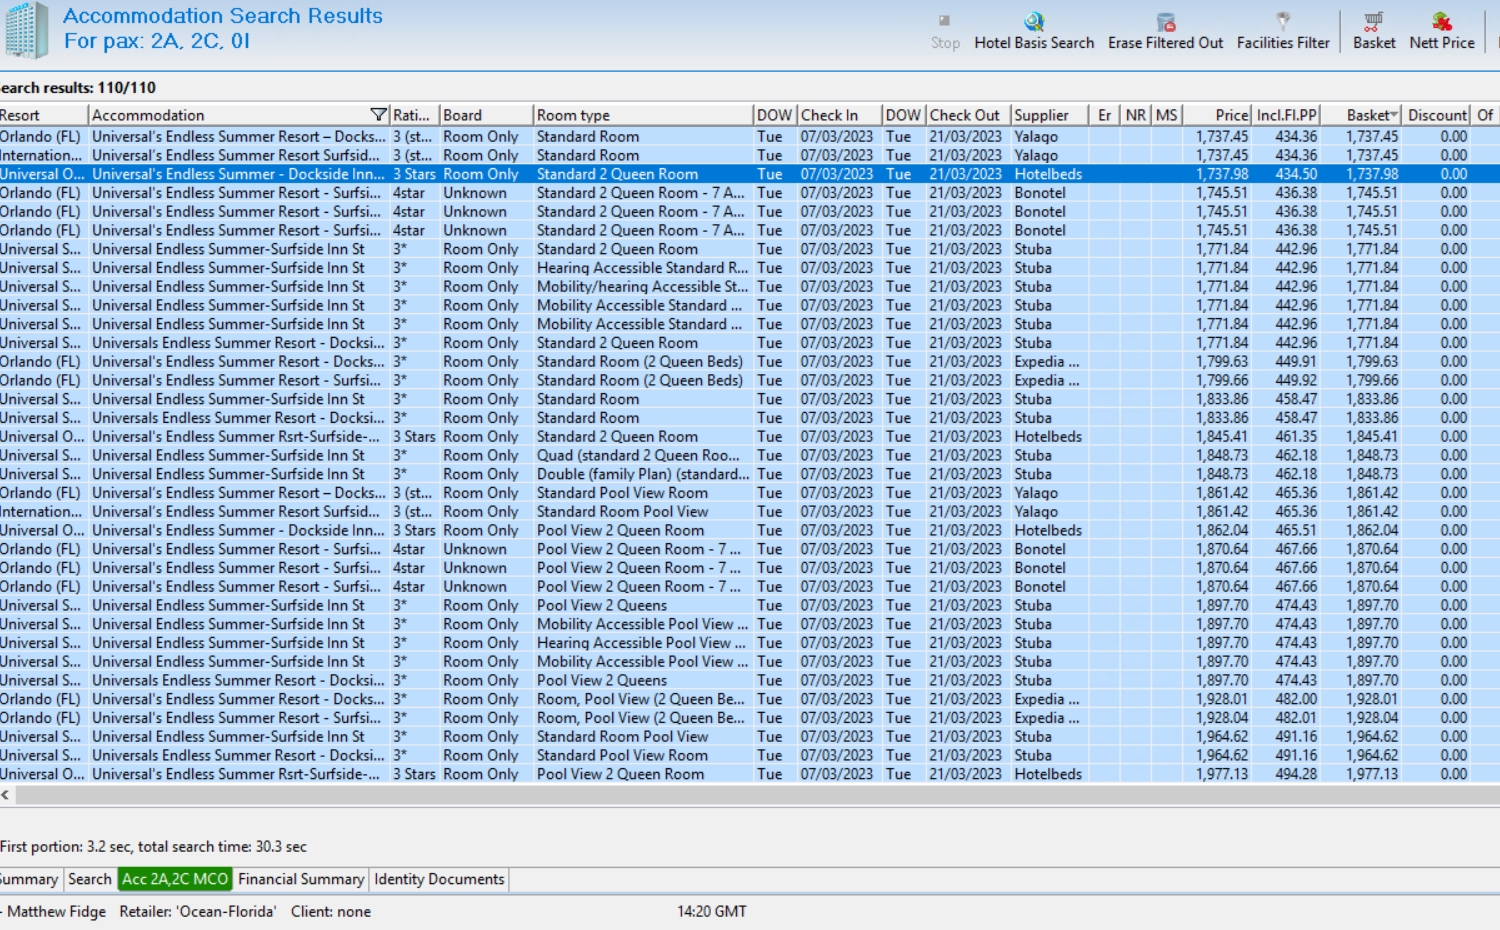Click the Matthew Fidge user name in status bar
Image resolution: width=1500 pixels, height=930 pixels.
coord(56,911)
